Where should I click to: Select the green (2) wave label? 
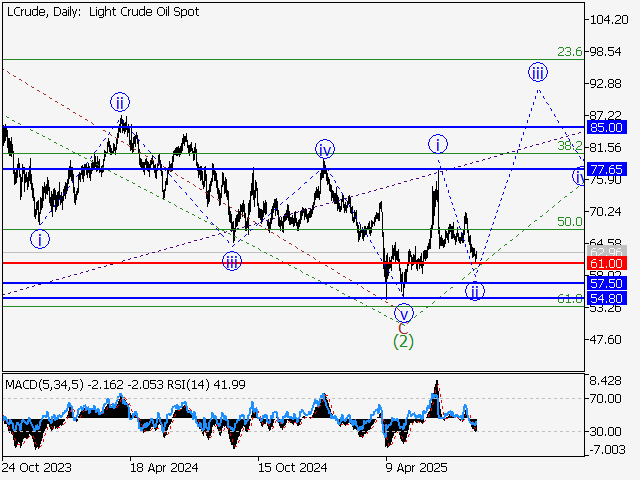pyautogui.click(x=403, y=341)
